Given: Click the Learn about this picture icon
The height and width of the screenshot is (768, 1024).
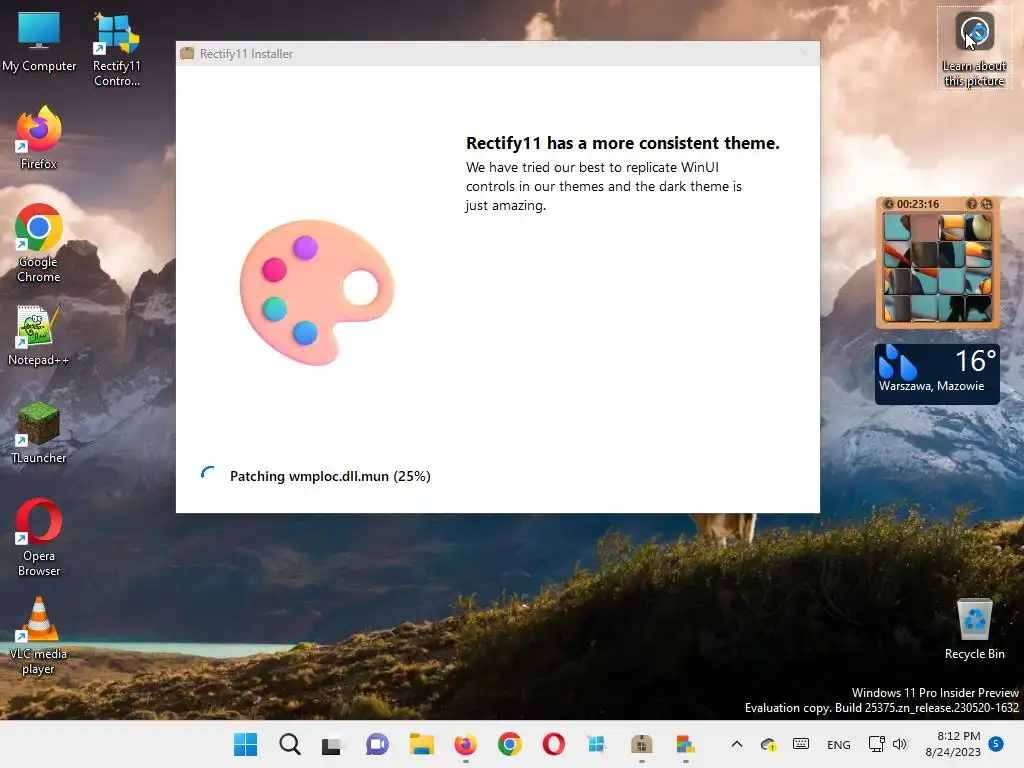Looking at the screenshot, I should click(x=974, y=48).
